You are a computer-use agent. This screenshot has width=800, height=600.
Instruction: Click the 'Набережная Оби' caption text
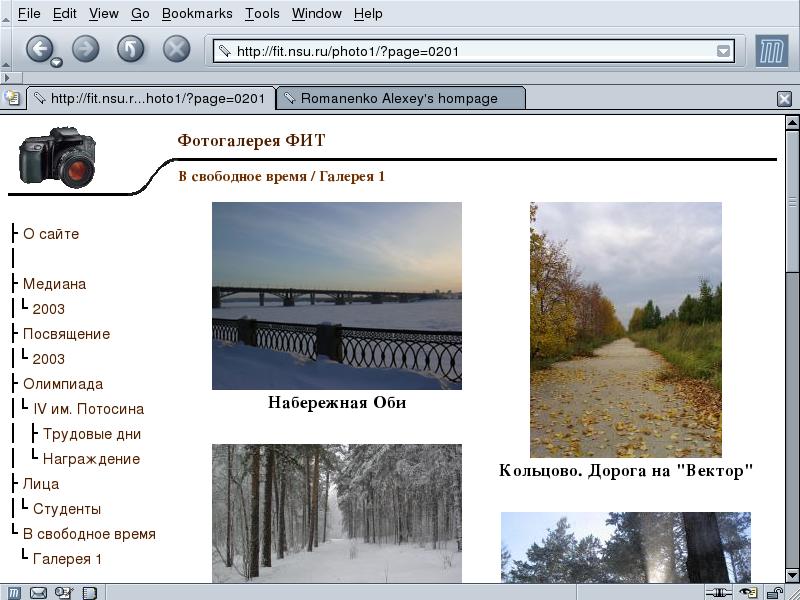(x=337, y=403)
